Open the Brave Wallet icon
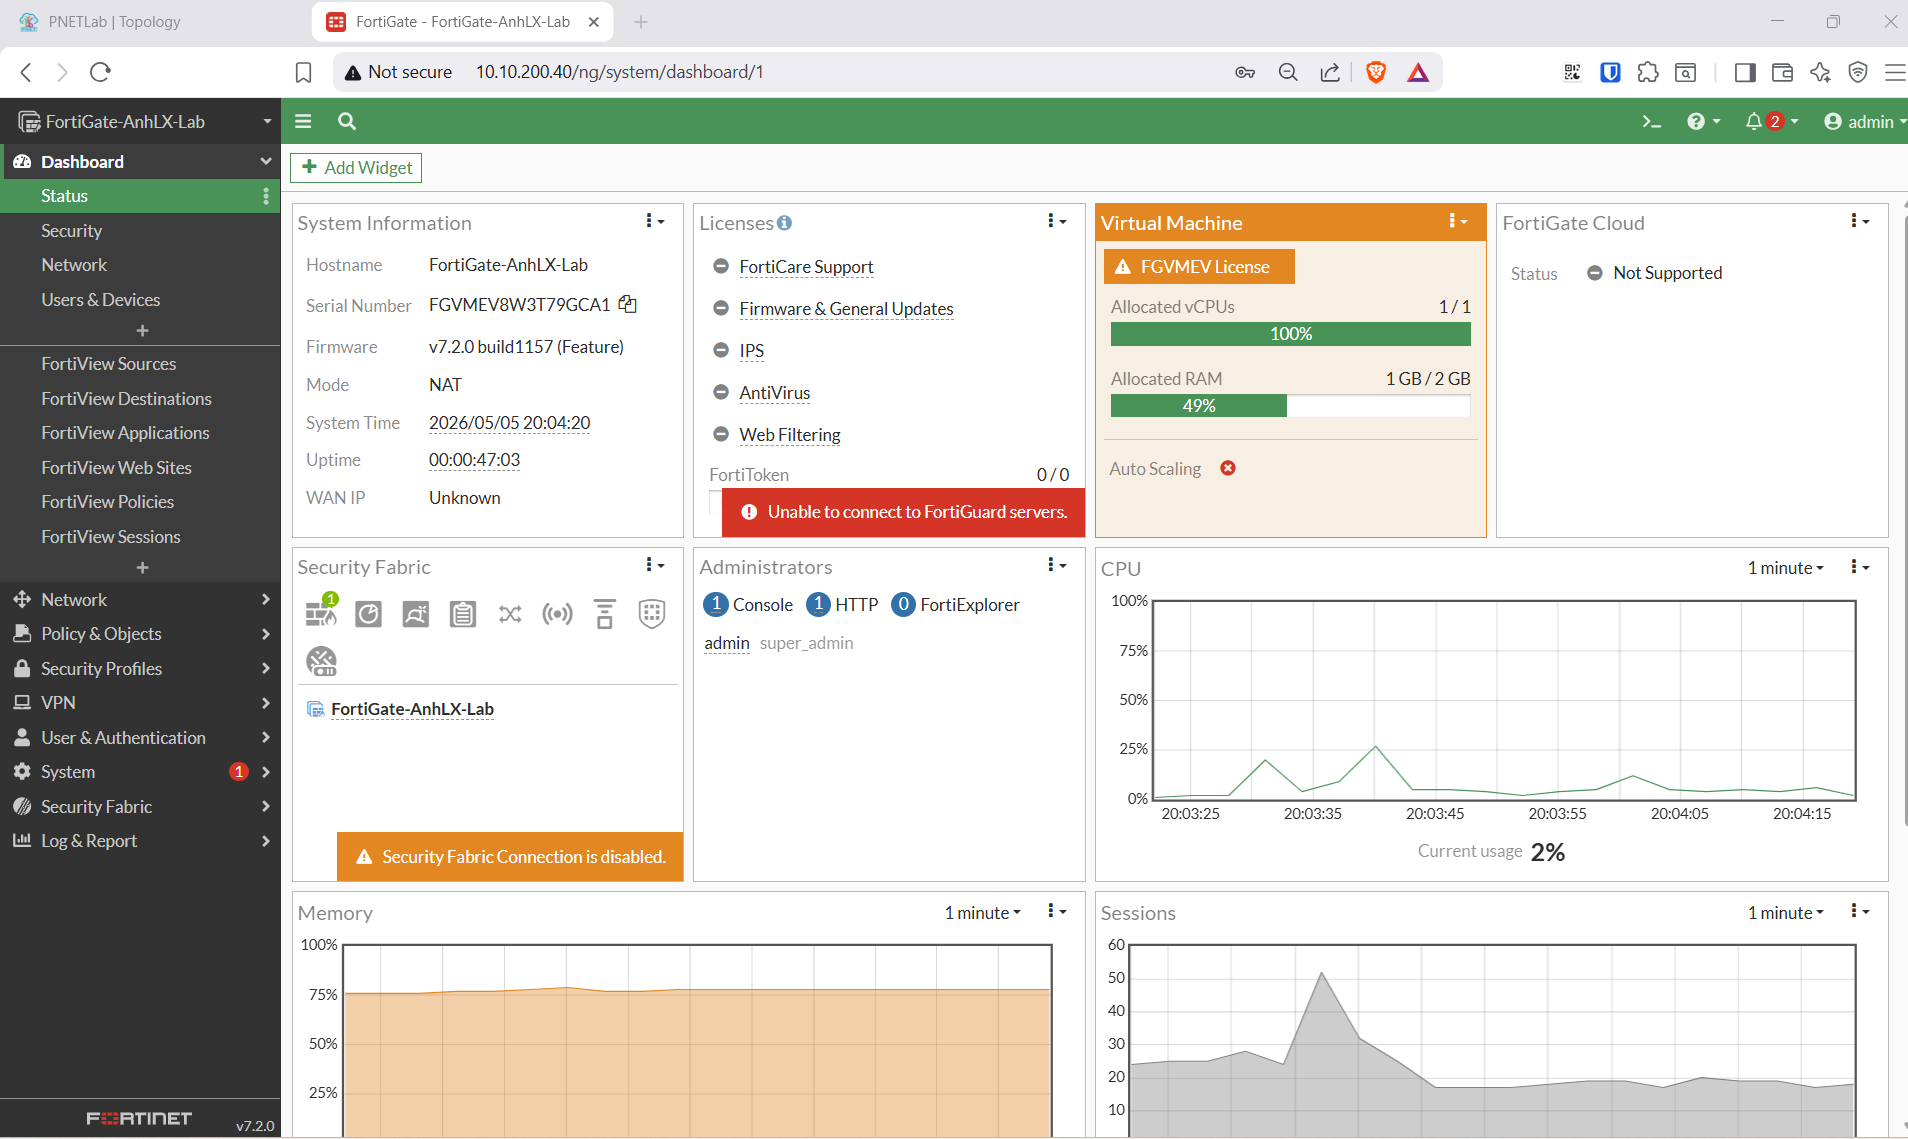This screenshot has width=1908, height=1139. (1782, 72)
